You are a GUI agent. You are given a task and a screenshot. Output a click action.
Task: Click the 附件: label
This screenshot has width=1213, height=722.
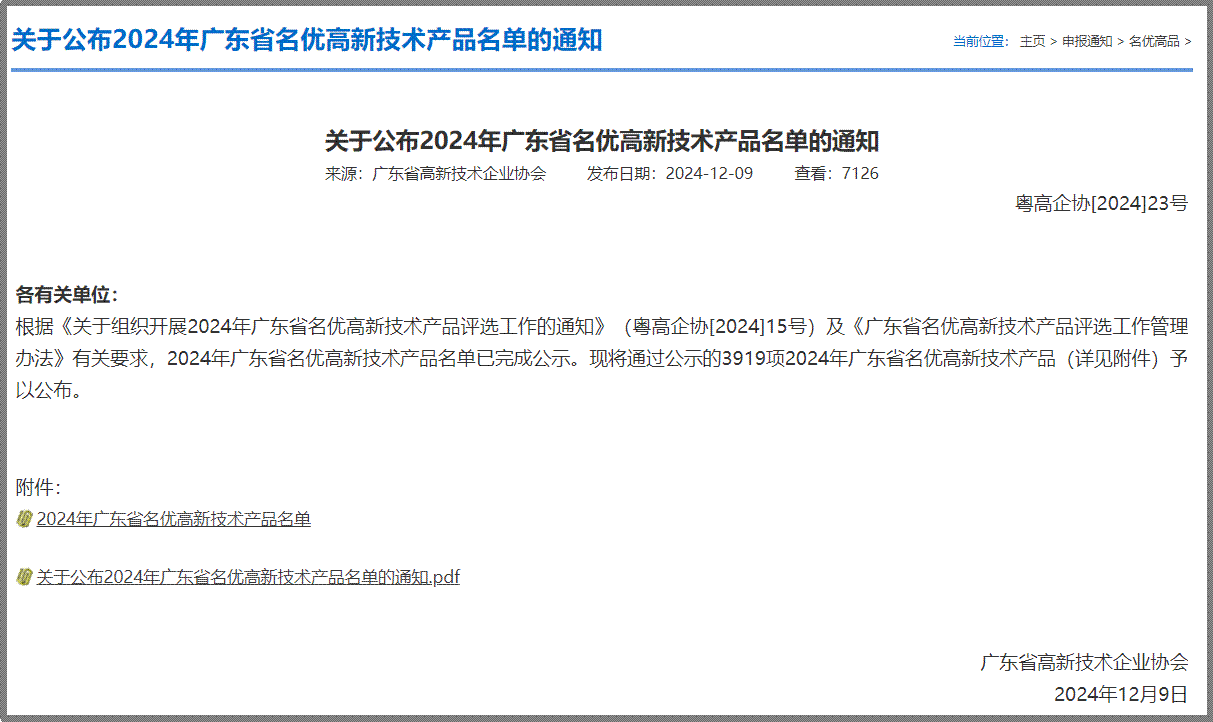(x=39, y=487)
